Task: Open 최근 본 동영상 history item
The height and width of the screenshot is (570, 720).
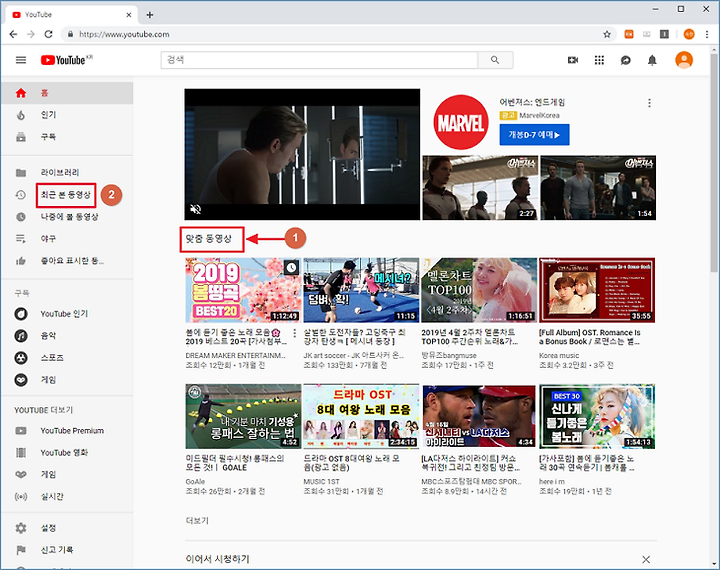Action: pyautogui.click(x=67, y=195)
